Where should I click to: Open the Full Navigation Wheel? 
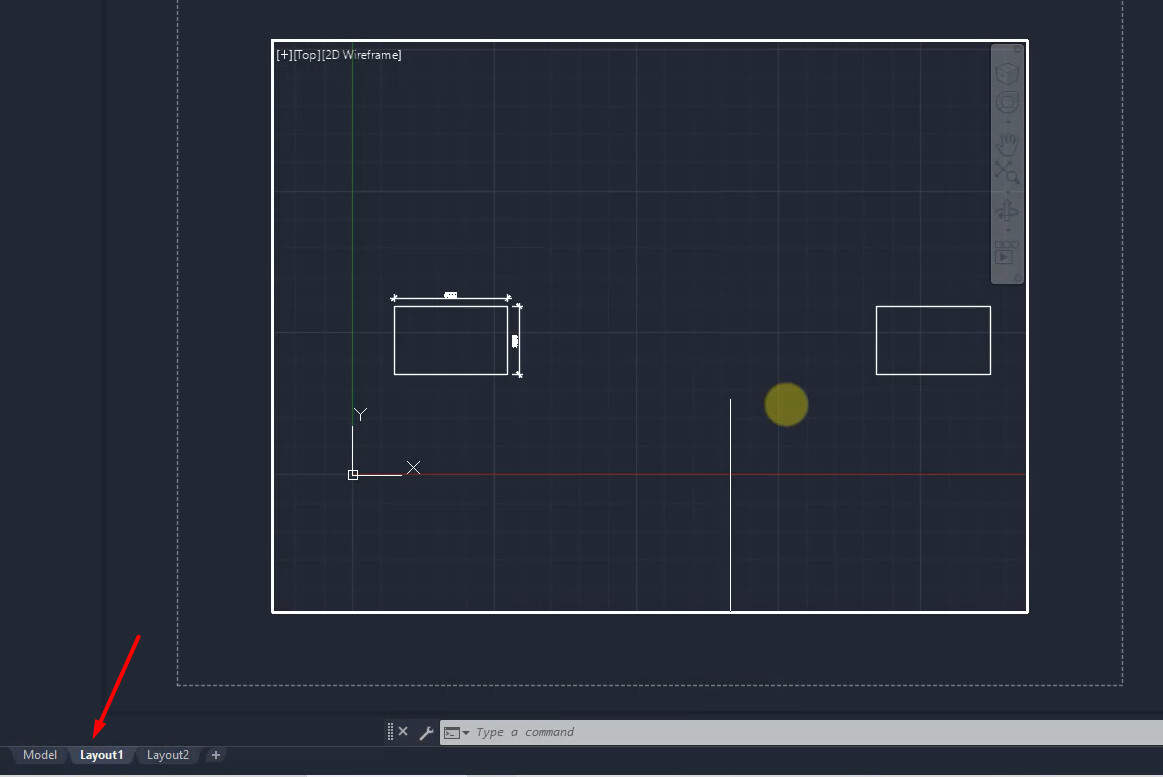[1007, 102]
